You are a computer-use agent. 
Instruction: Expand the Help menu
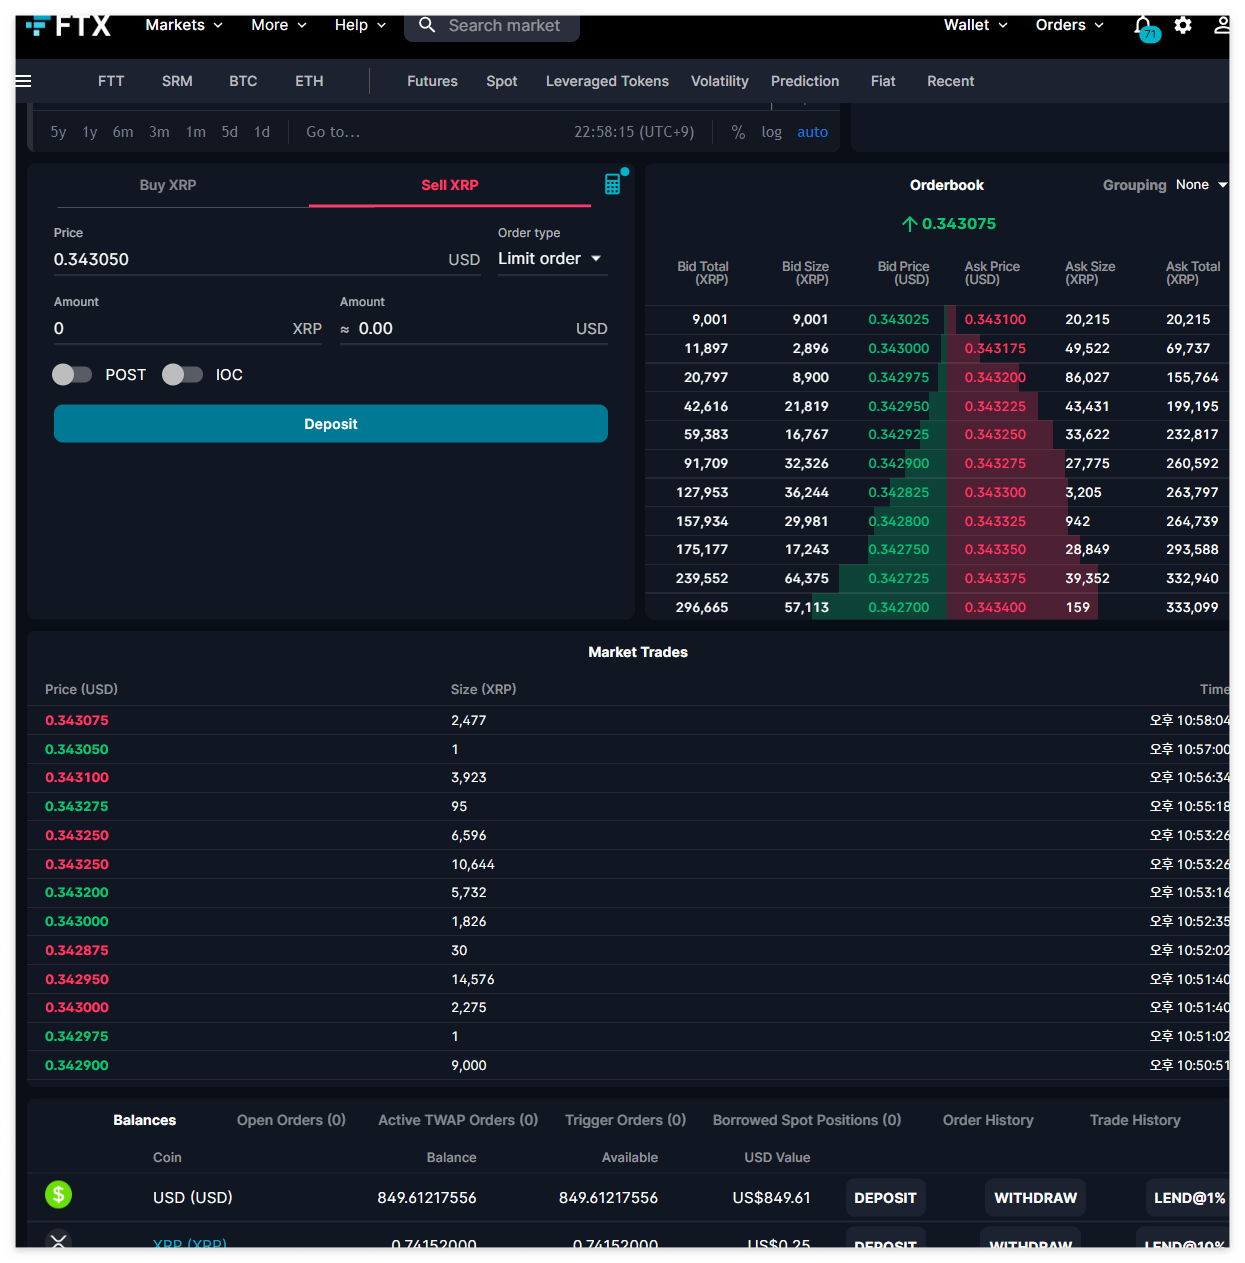(360, 25)
